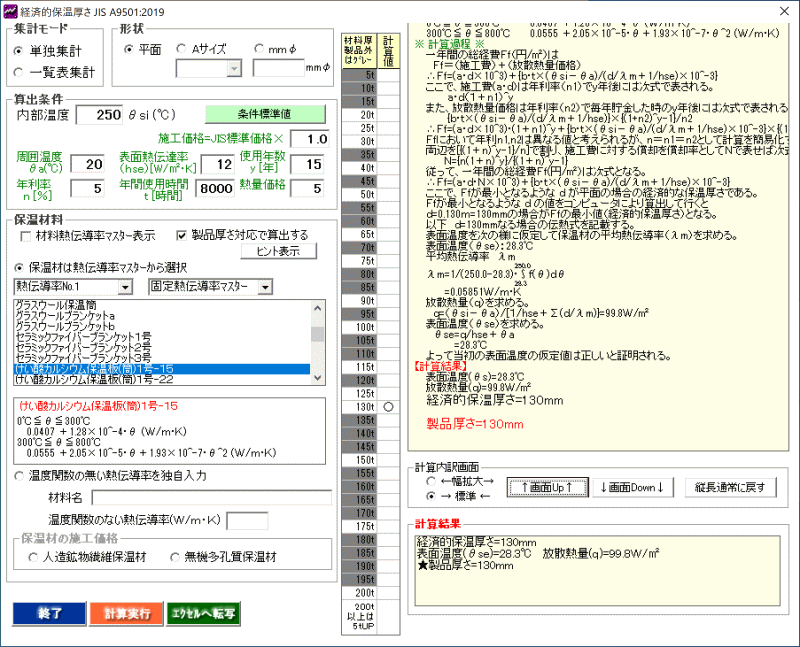This screenshot has height=647, width=800.
Task: Click the 内部温度 input field
Action: (x=98, y=115)
